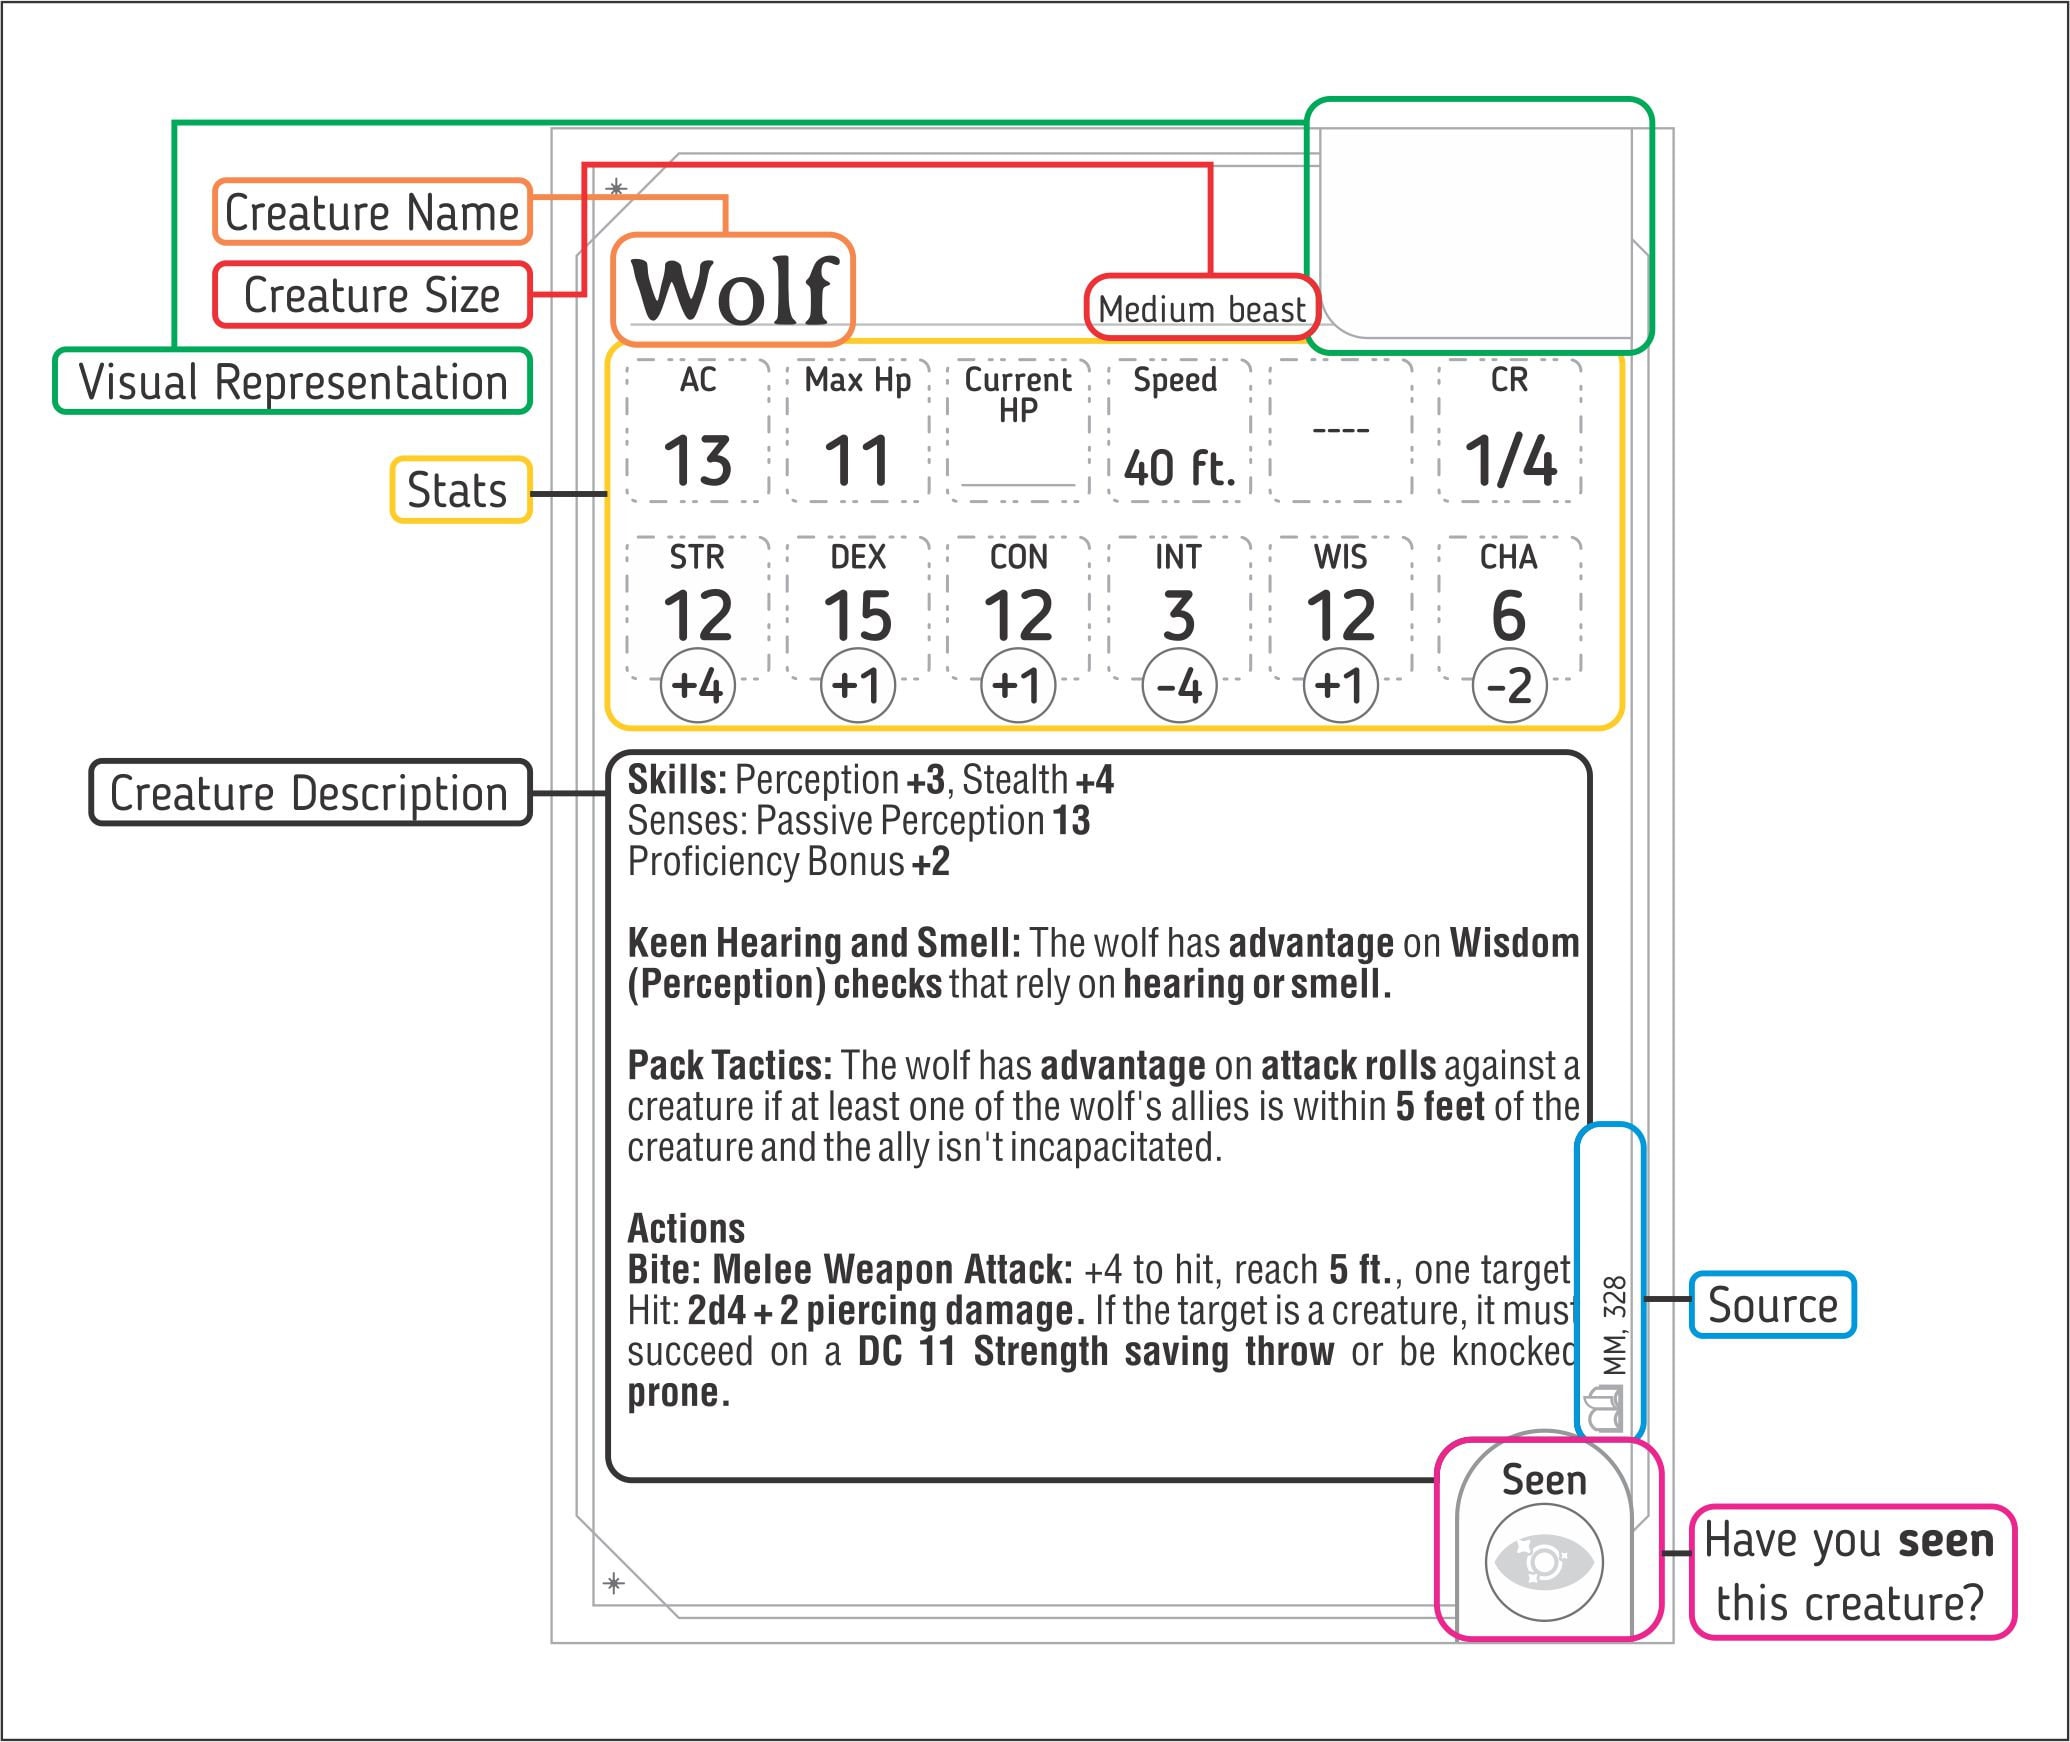Click the CON +1 modifier circle
This screenshot has width=2070, height=1742.
(x=1018, y=686)
